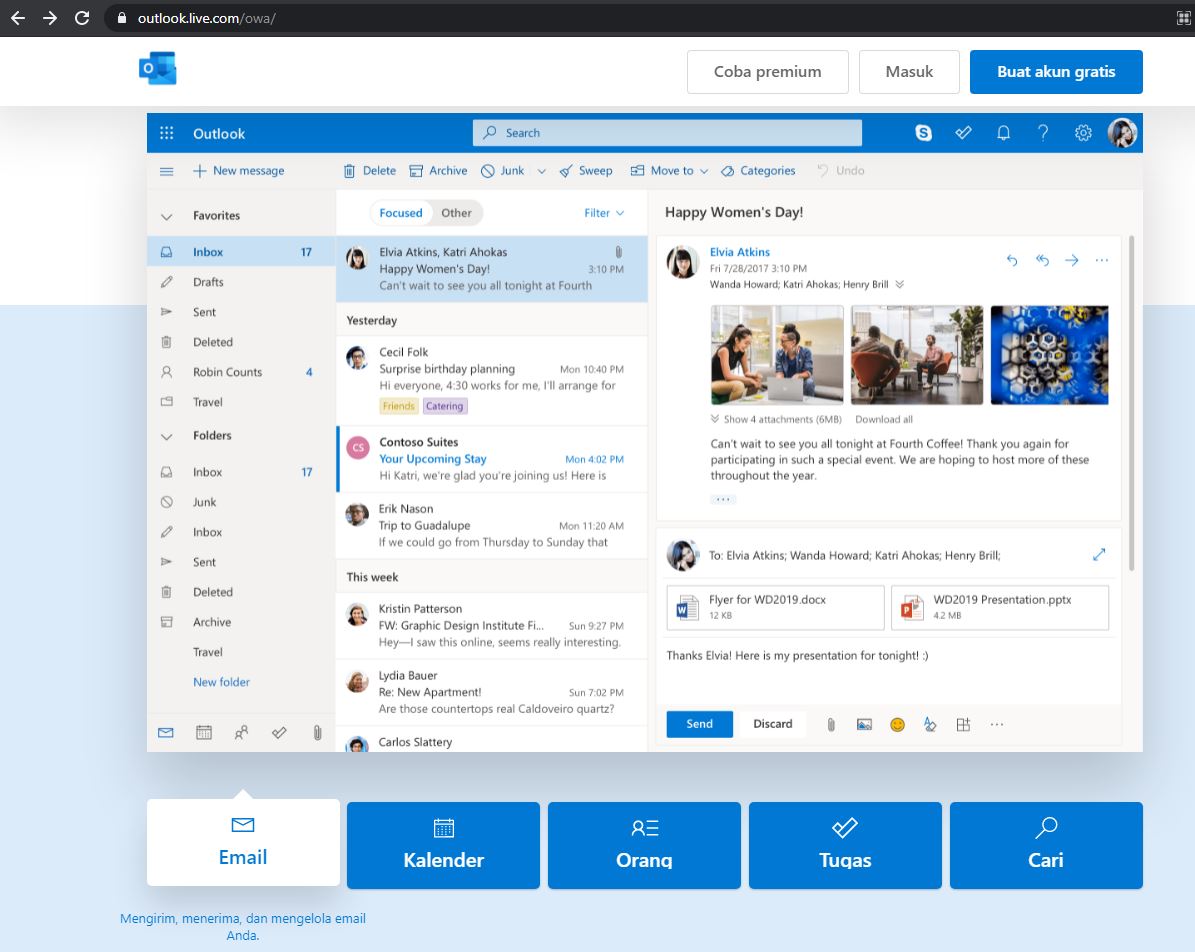
Task: Open the app launcher grid icon
Action: pyautogui.click(x=166, y=133)
